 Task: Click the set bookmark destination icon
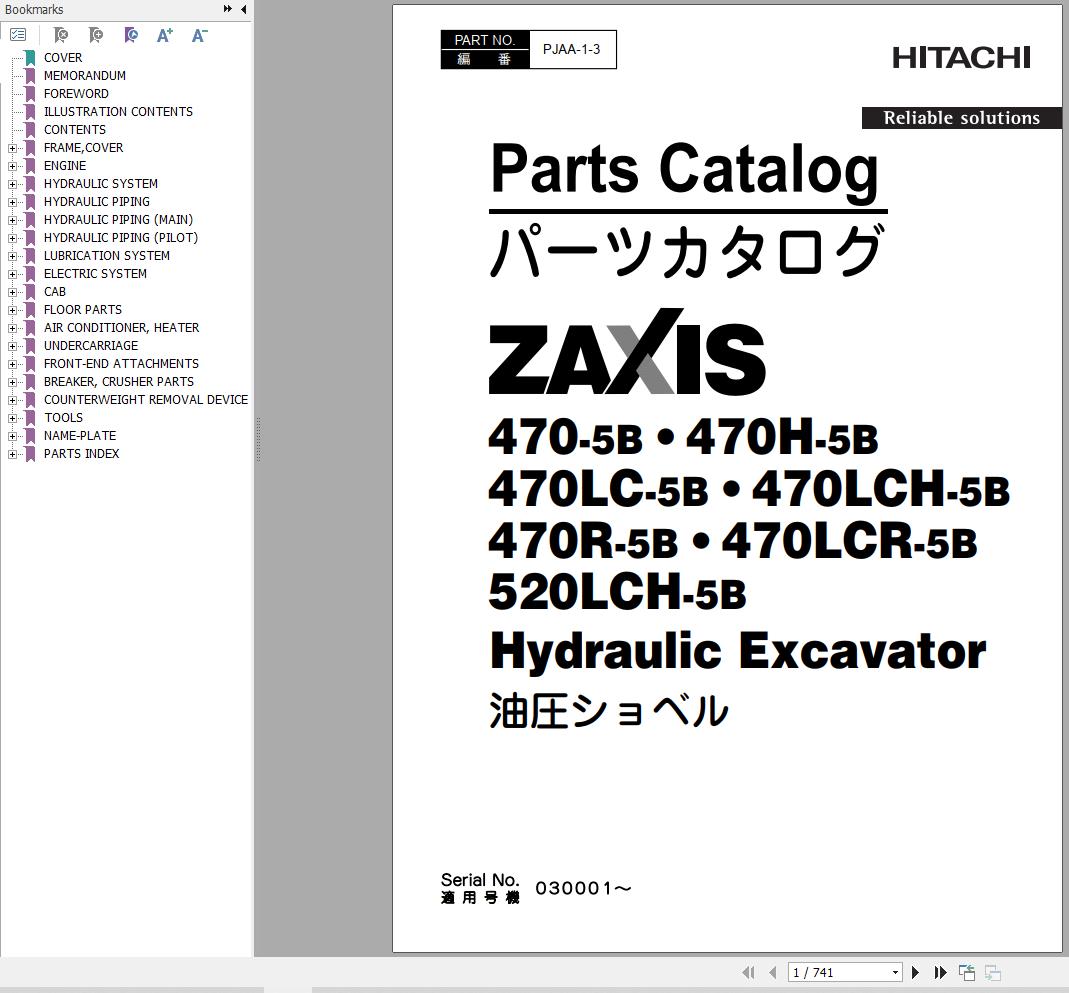(x=131, y=35)
